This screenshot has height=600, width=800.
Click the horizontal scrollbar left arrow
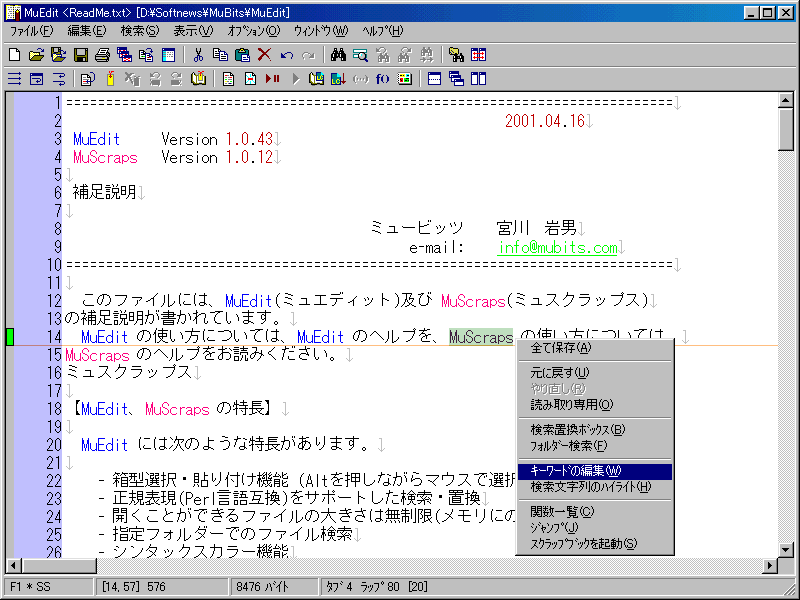[13, 565]
